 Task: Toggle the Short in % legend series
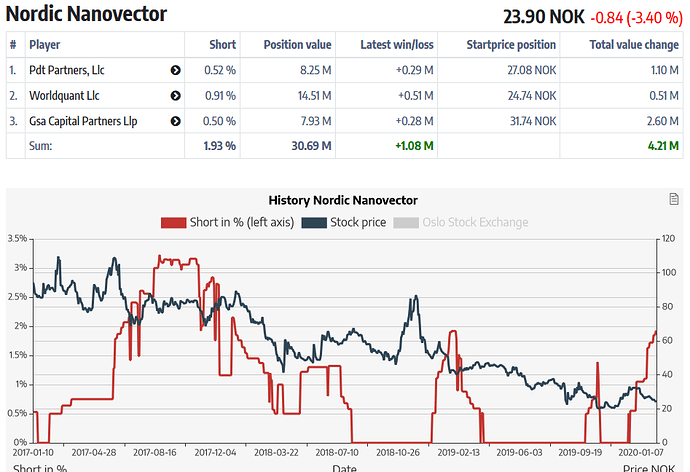point(228,223)
